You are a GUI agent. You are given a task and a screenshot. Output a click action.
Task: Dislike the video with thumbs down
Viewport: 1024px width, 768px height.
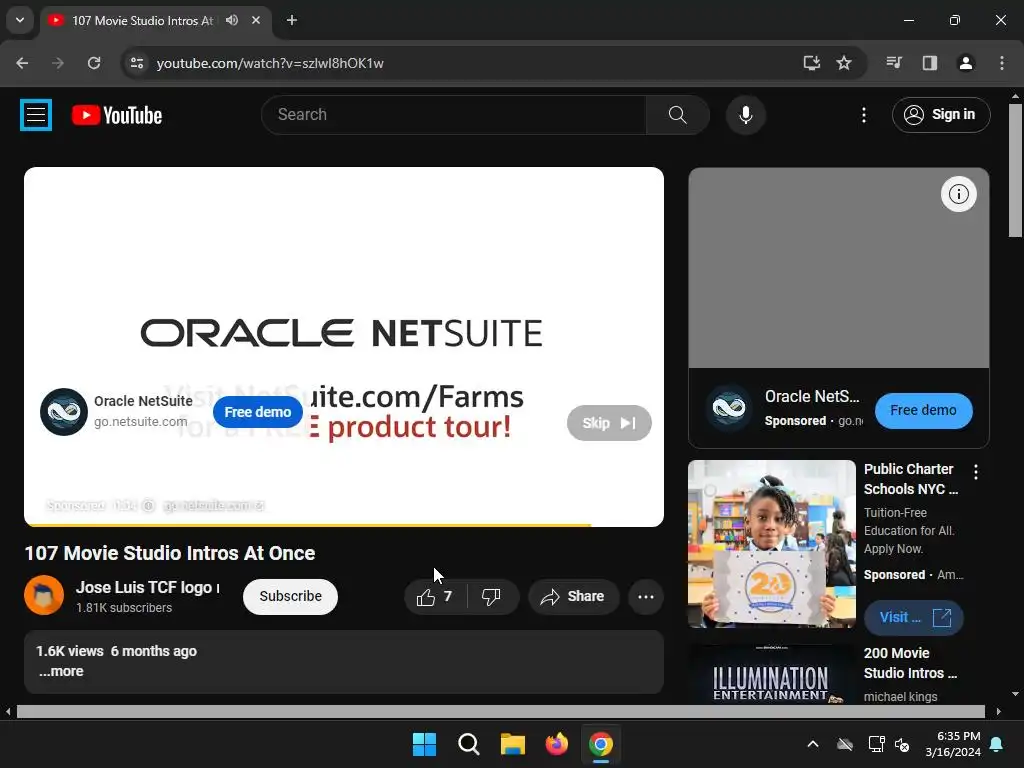pyautogui.click(x=491, y=596)
